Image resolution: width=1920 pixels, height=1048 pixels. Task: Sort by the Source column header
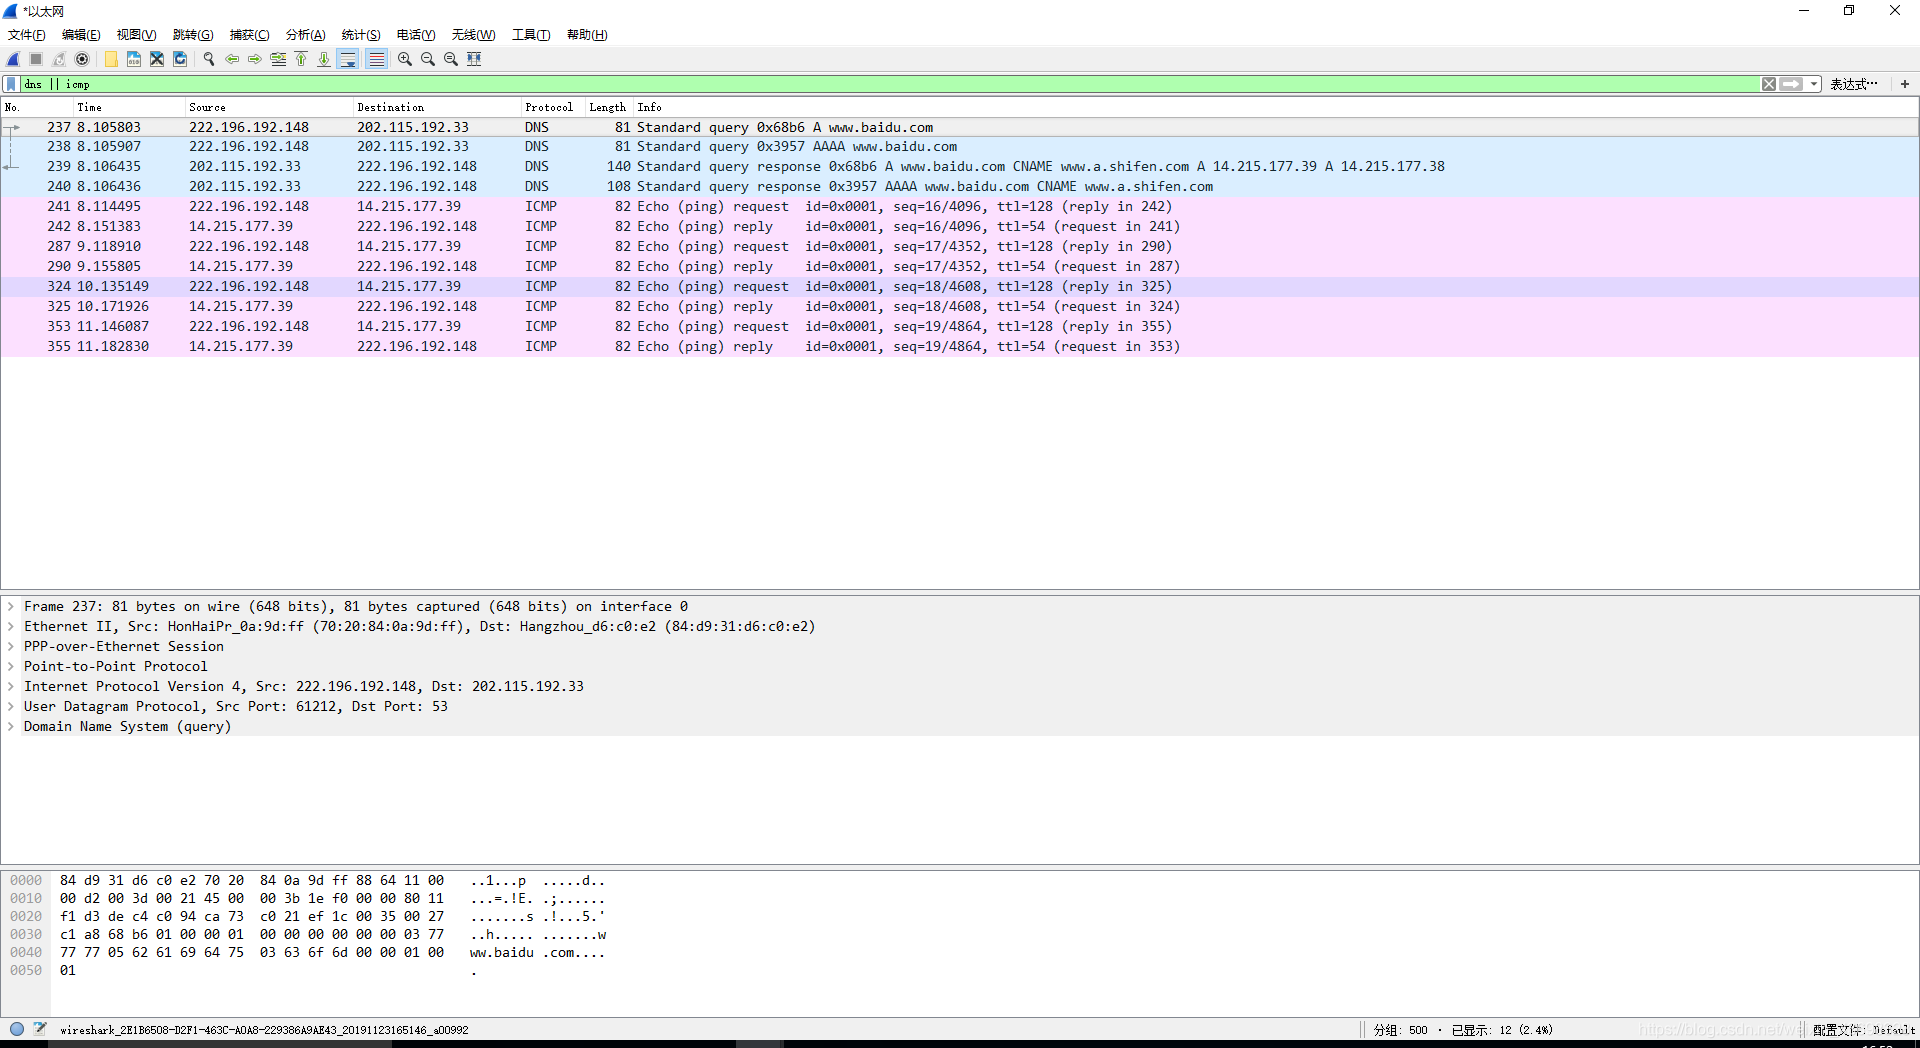[x=269, y=107]
